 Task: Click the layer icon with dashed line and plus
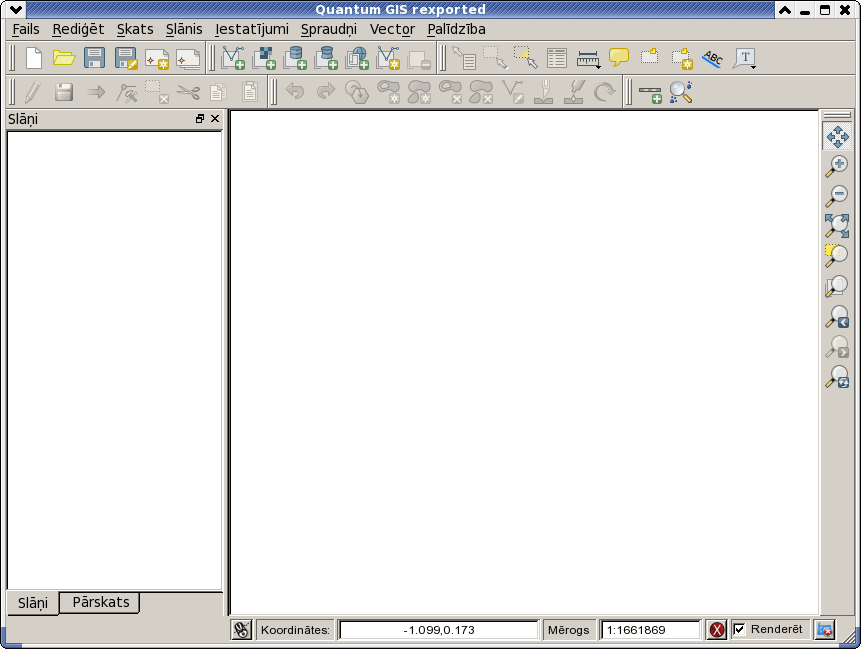pos(650,93)
